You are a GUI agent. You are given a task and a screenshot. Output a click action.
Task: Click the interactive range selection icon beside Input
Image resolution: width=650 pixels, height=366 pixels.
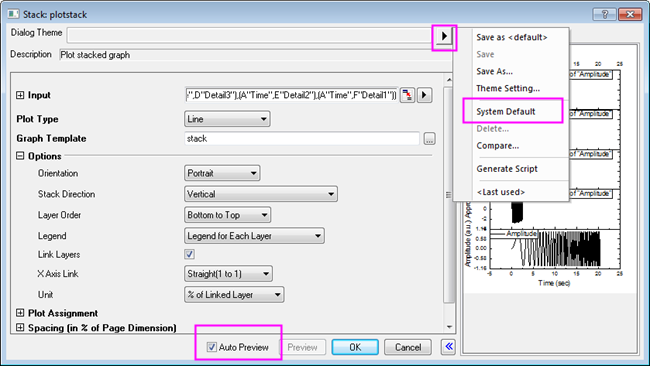click(x=407, y=95)
